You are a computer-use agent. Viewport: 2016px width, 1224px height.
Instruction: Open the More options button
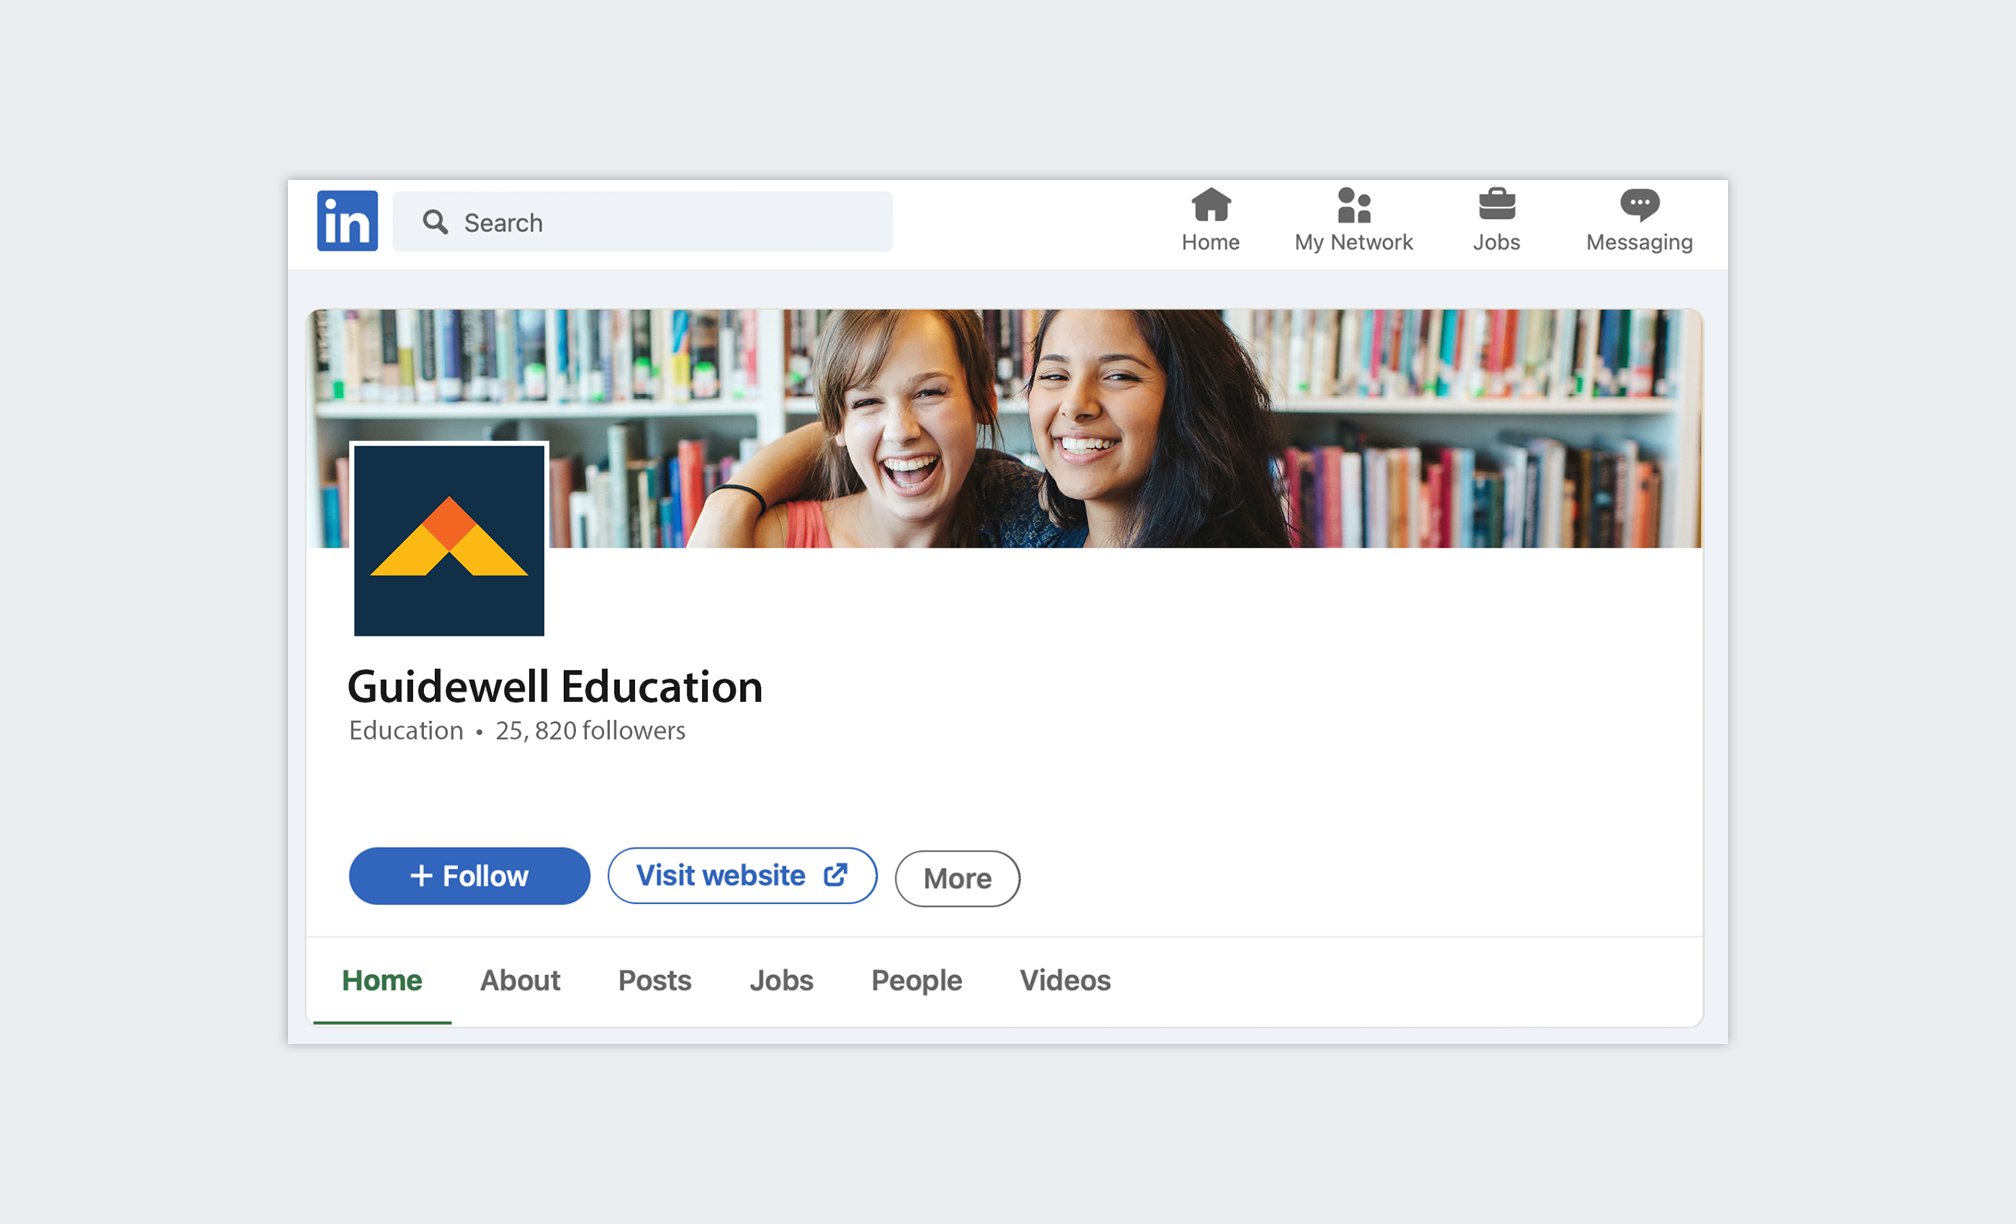(x=957, y=878)
